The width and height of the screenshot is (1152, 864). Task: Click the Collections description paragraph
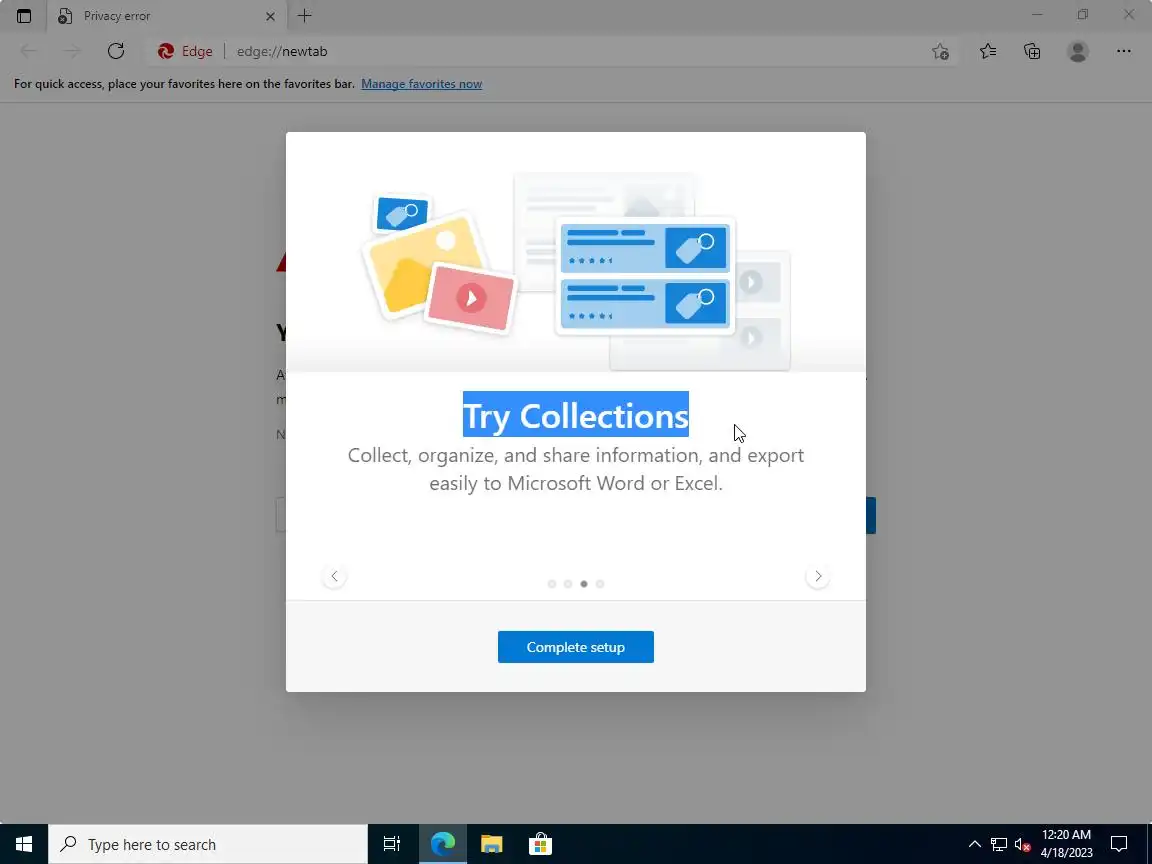[x=576, y=469]
